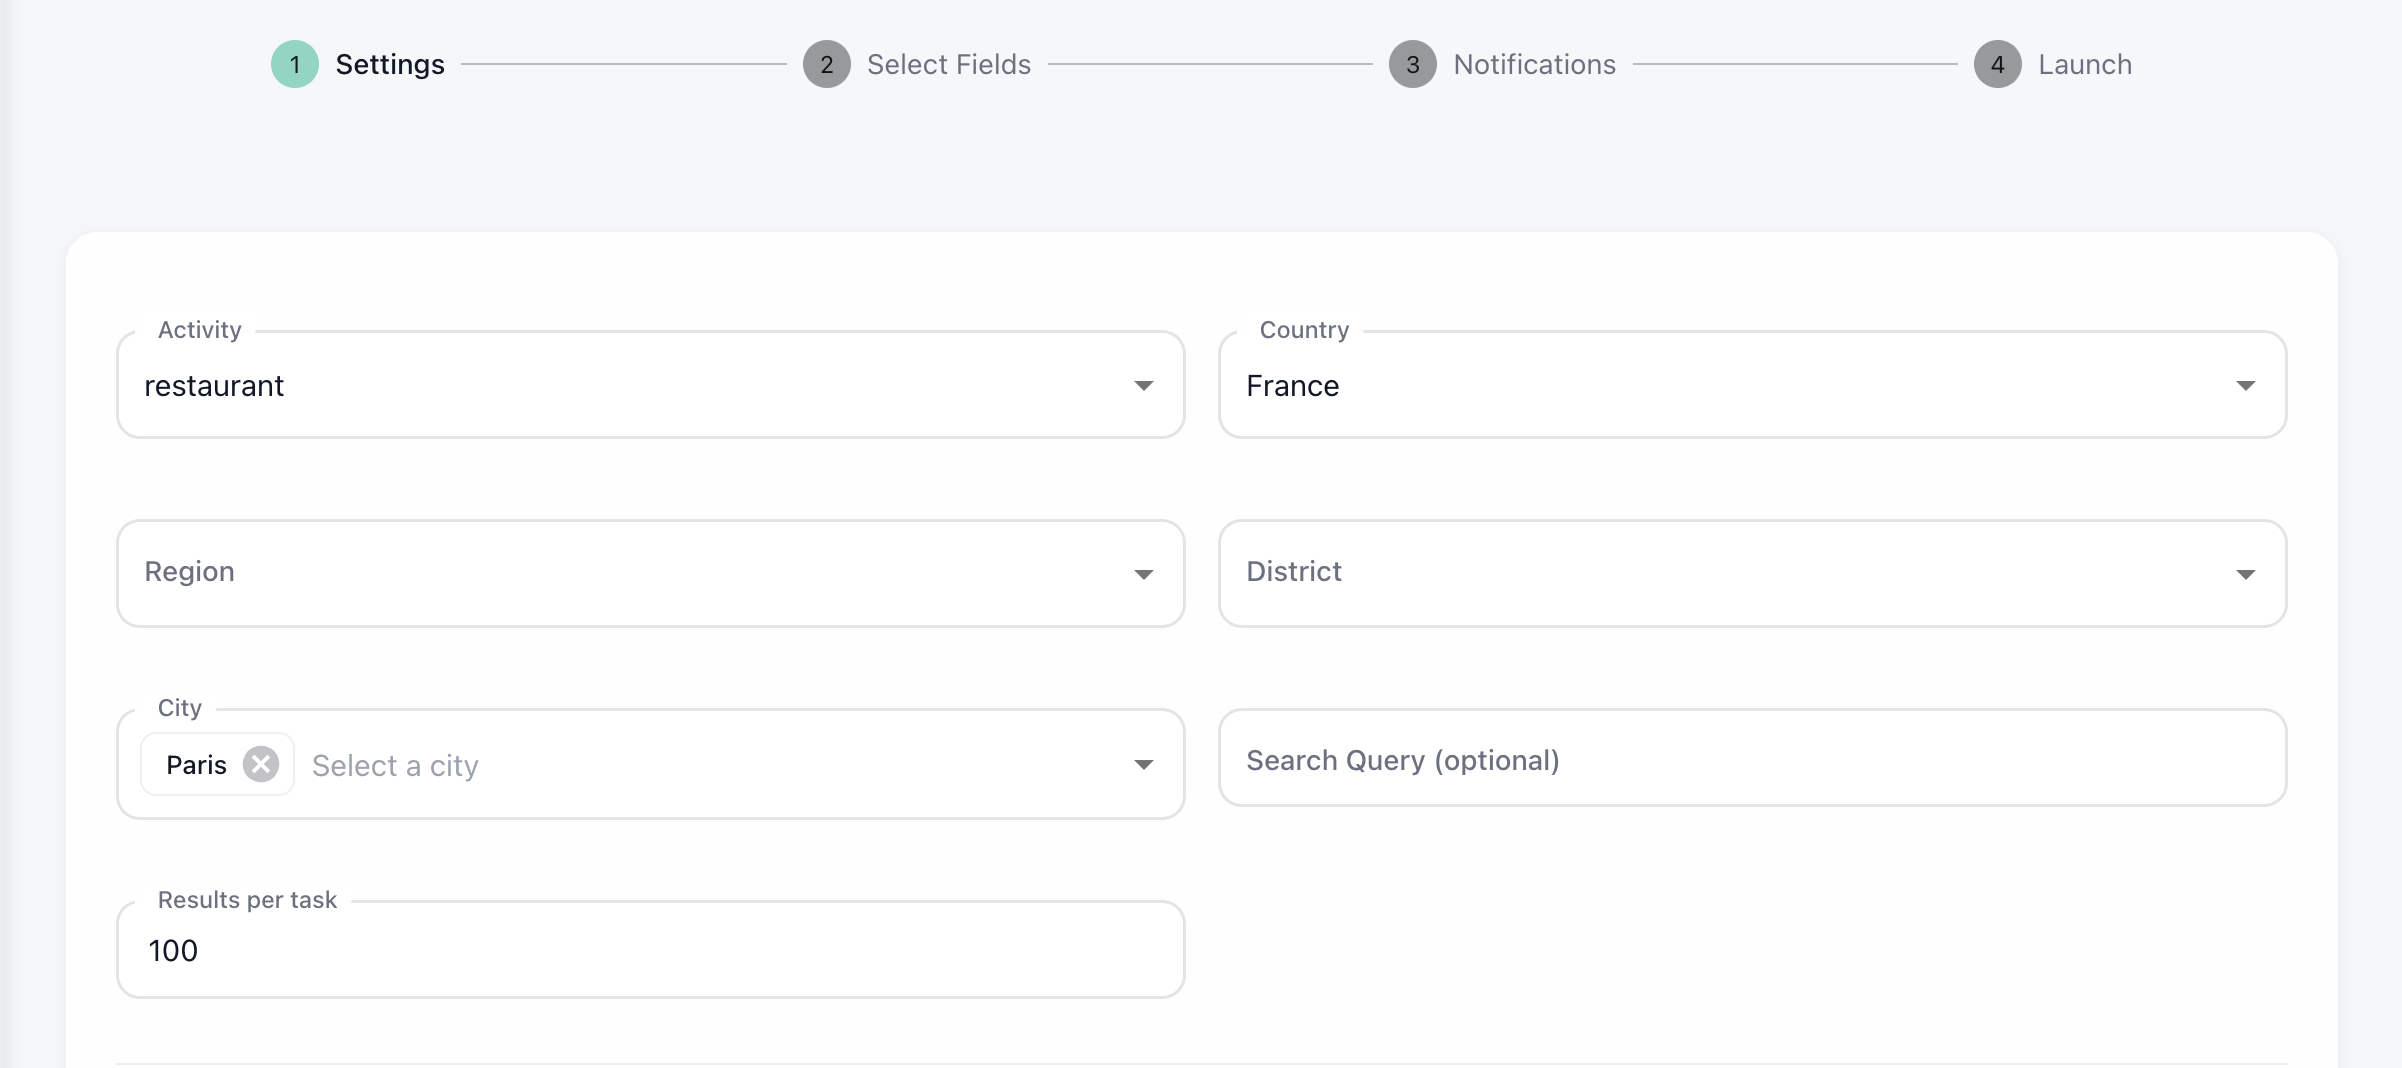
Task: Click the step 4 circle icon
Action: pos(1997,65)
